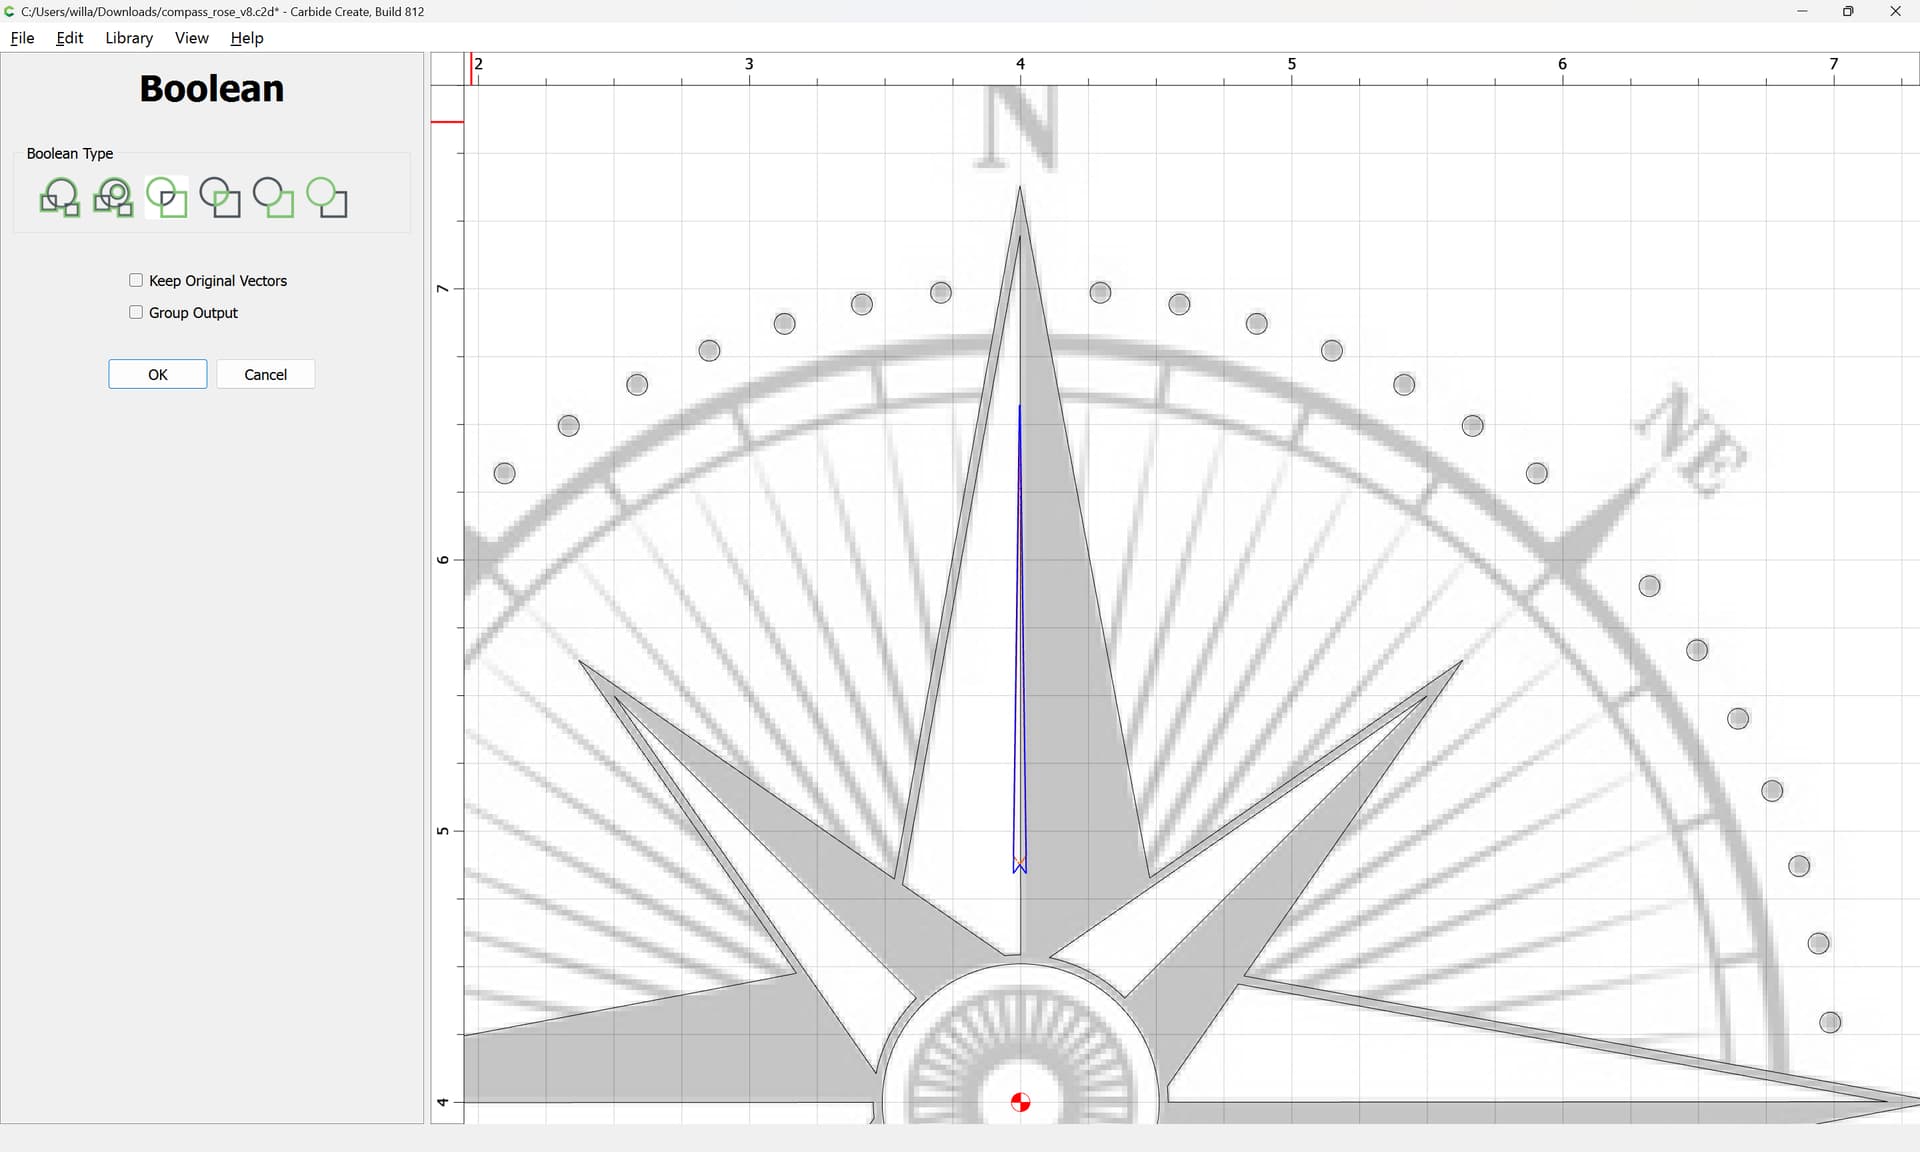The width and height of the screenshot is (1920, 1152).
Task: Cancel the Boolean operation
Action: pos(265,374)
